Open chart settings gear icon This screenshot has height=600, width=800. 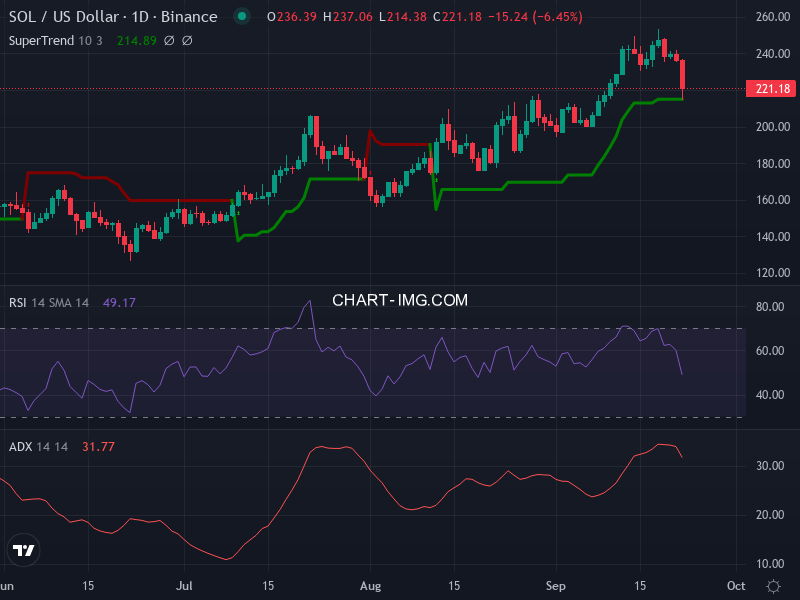[x=773, y=585]
